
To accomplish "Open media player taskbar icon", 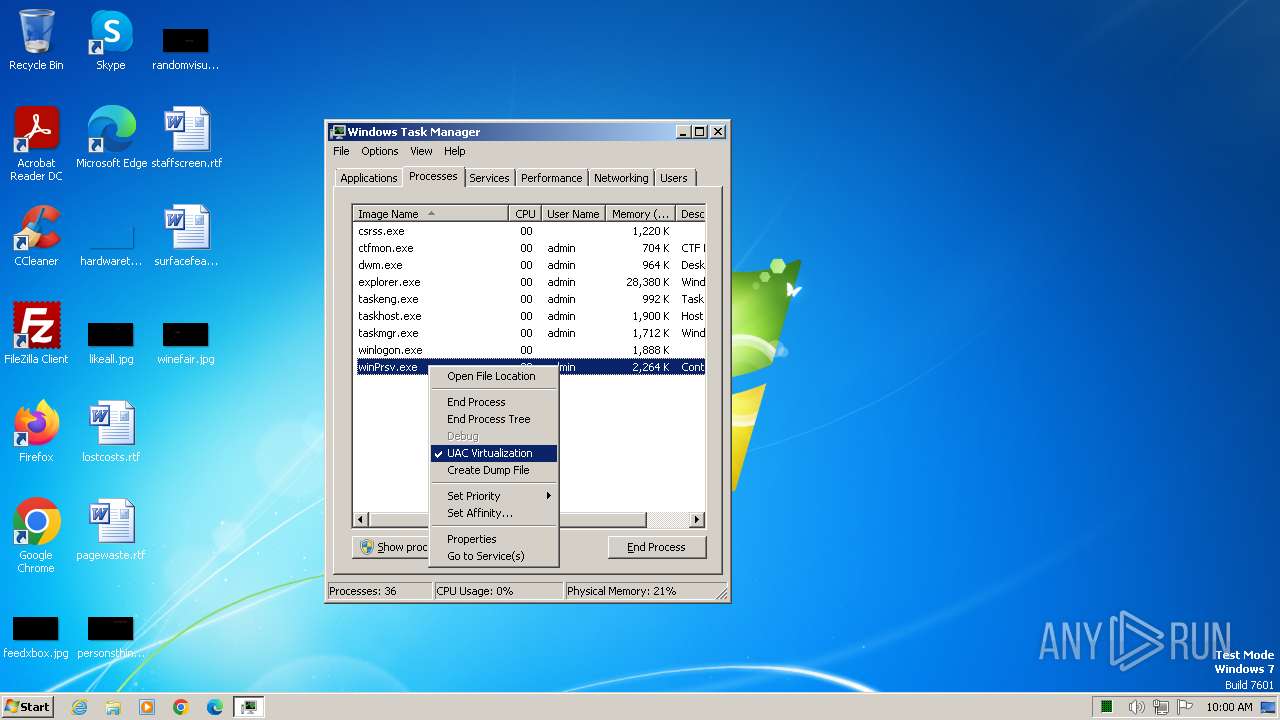I will 147,707.
